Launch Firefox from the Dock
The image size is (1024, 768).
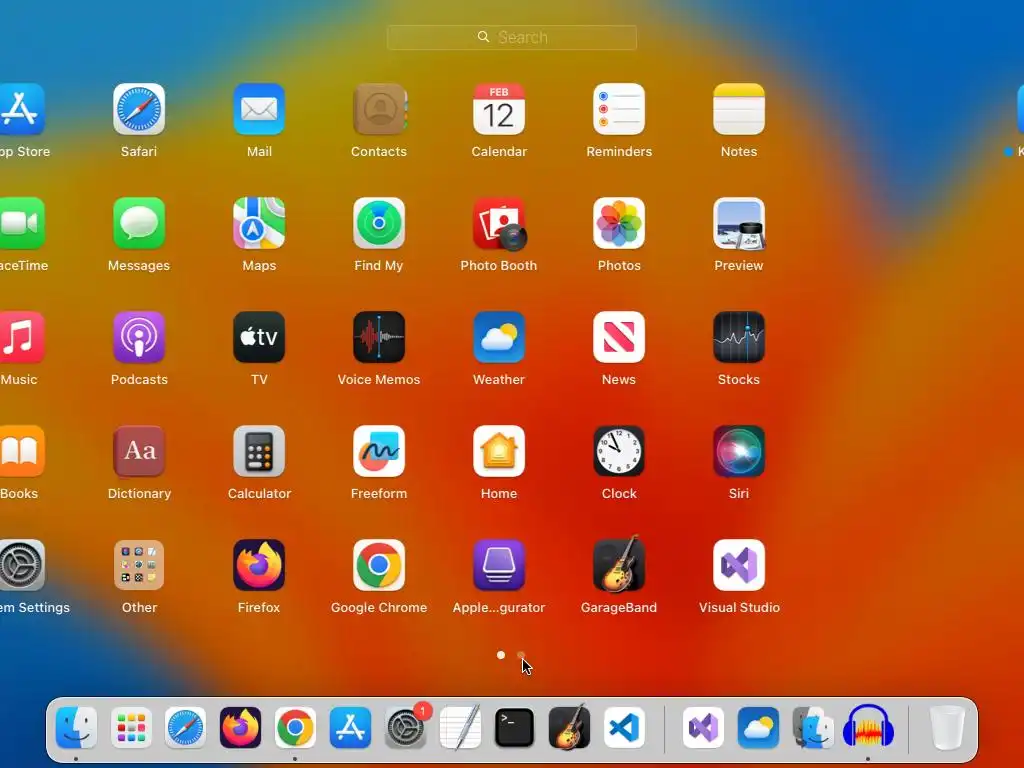[240, 728]
